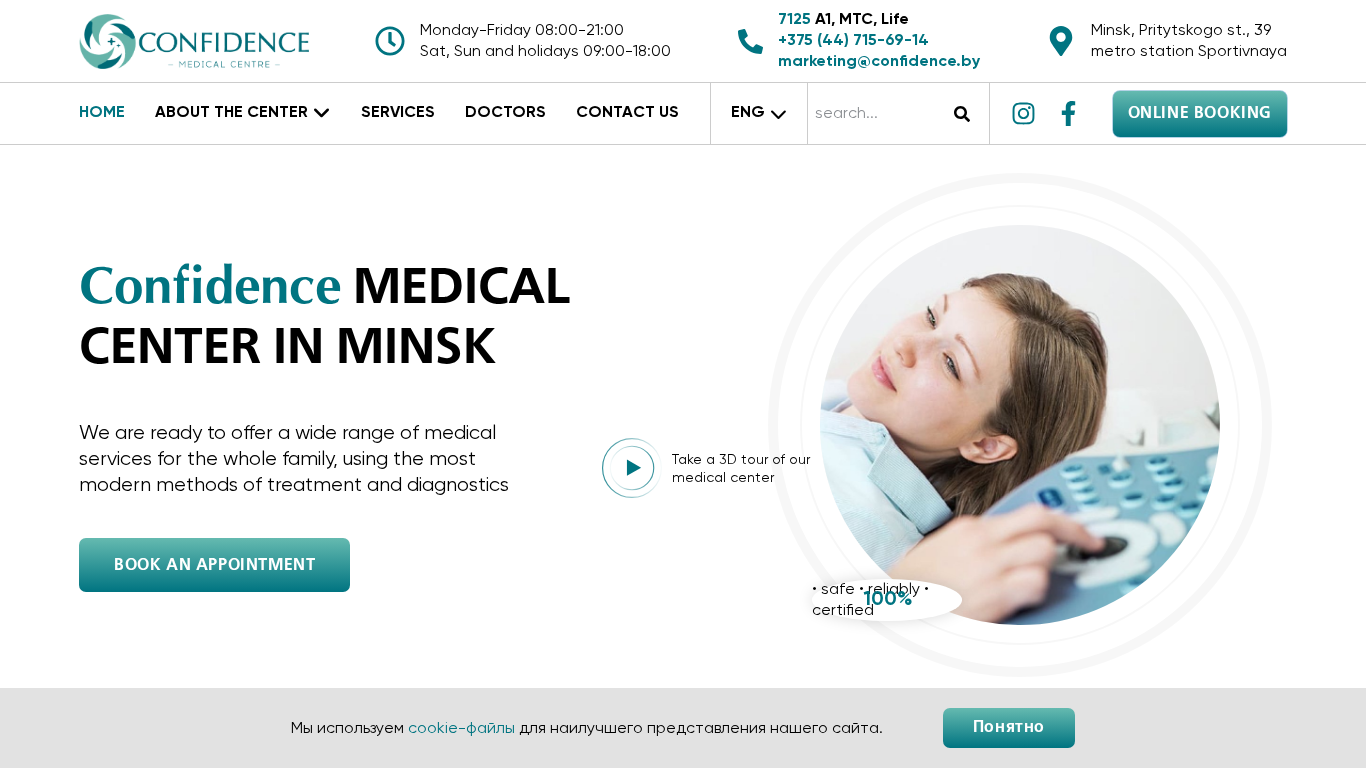The width and height of the screenshot is (1366, 768).
Task: Click the map pin location icon
Action: [1061, 41]
